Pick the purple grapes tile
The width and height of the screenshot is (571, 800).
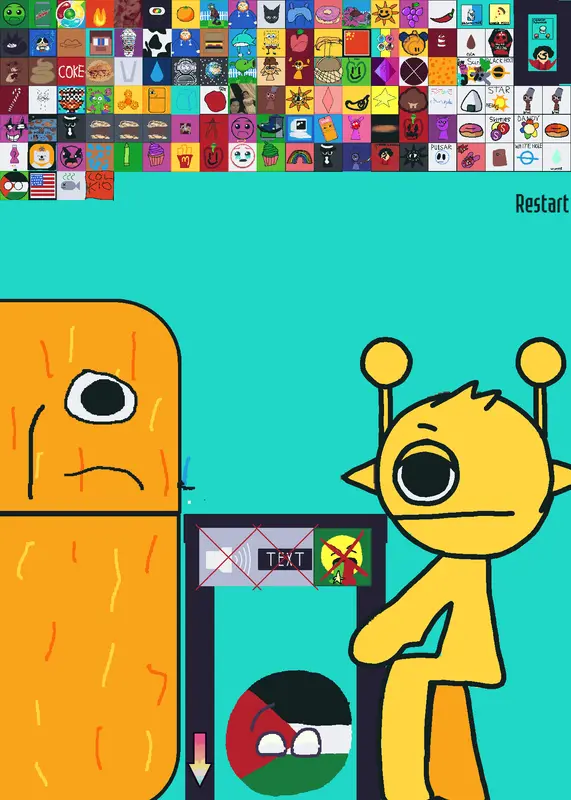click(x=414, y=14)
